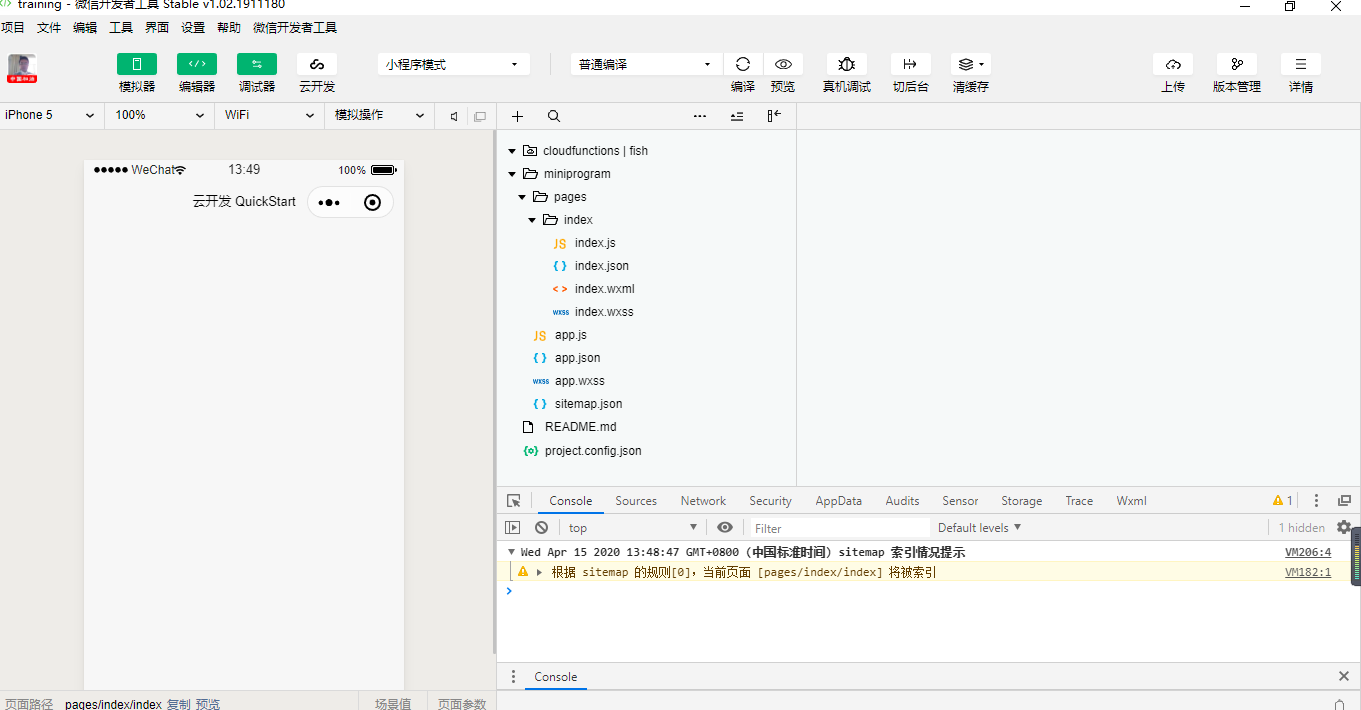Click the detach simulator window icon
The width and height of the screenshot is (1361, 710).
(480, 116)
